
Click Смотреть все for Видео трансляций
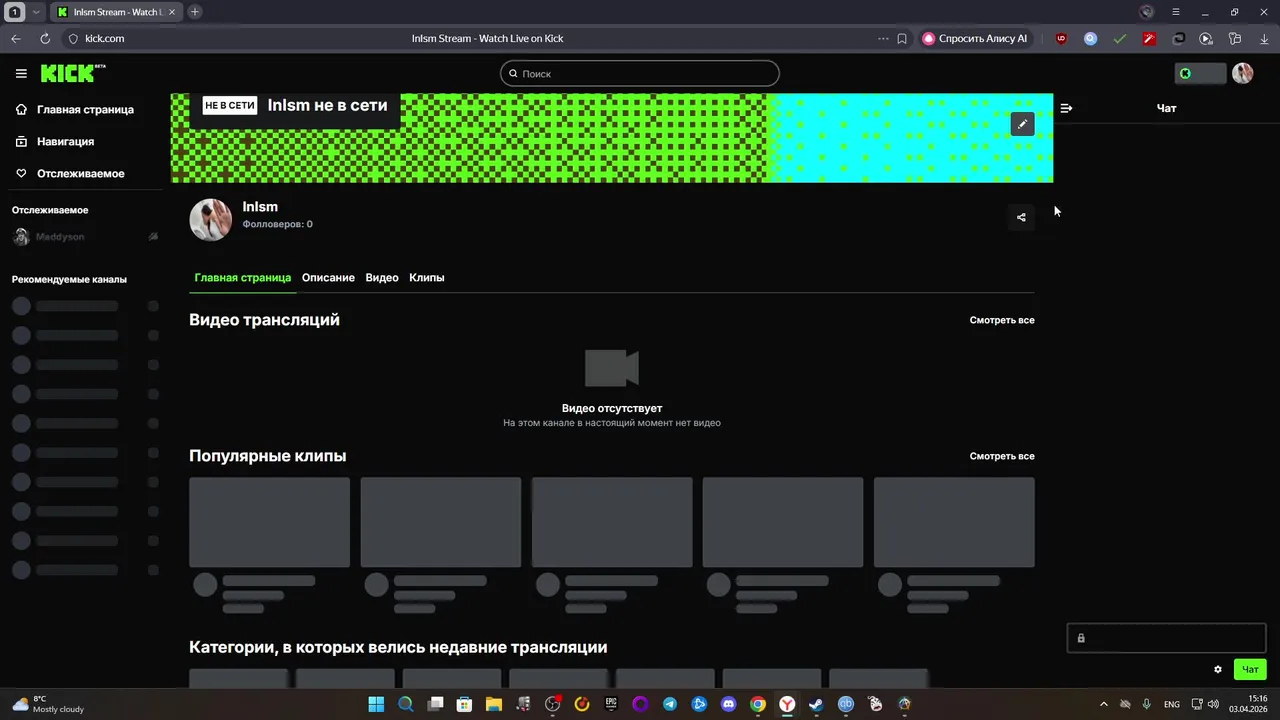coord(1002,320)
